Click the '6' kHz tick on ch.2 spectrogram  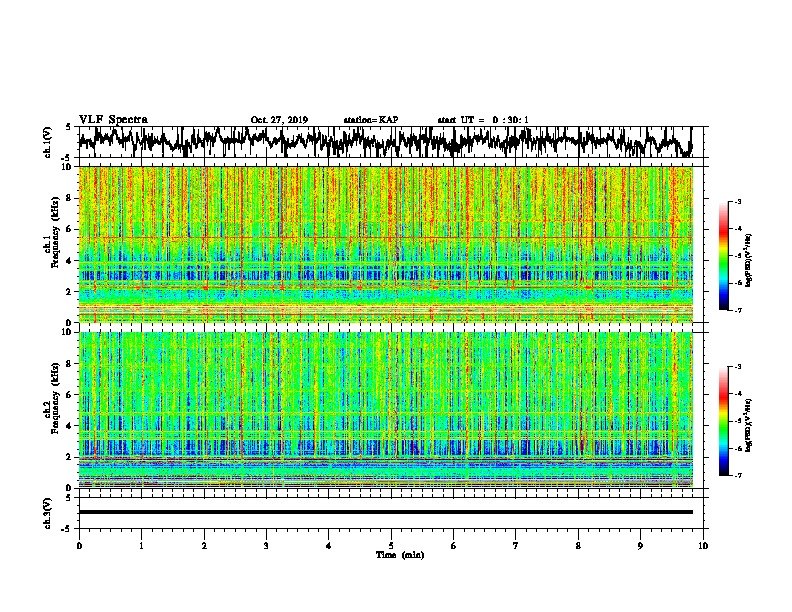70,394
